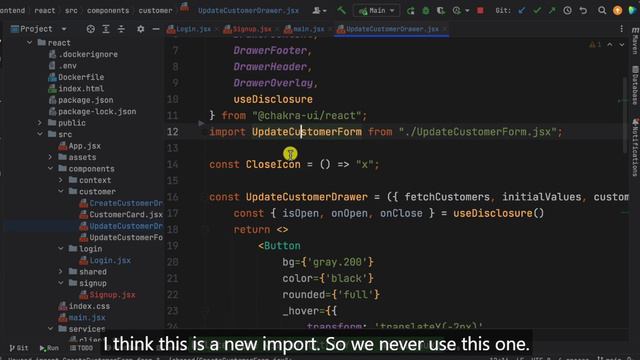This screenshot has width=640, height=360.
Task: Commit changes using the Git checkmark
Action: tap(537, 11)
